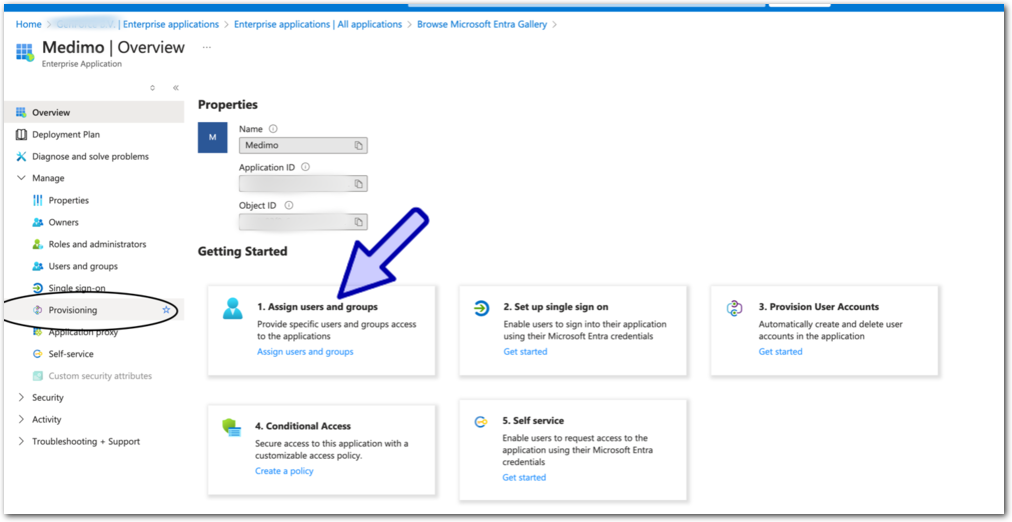The width and height of the screenshot is (1012, 522).
Task: Copy the Object ID value
Action: point(358,222)
